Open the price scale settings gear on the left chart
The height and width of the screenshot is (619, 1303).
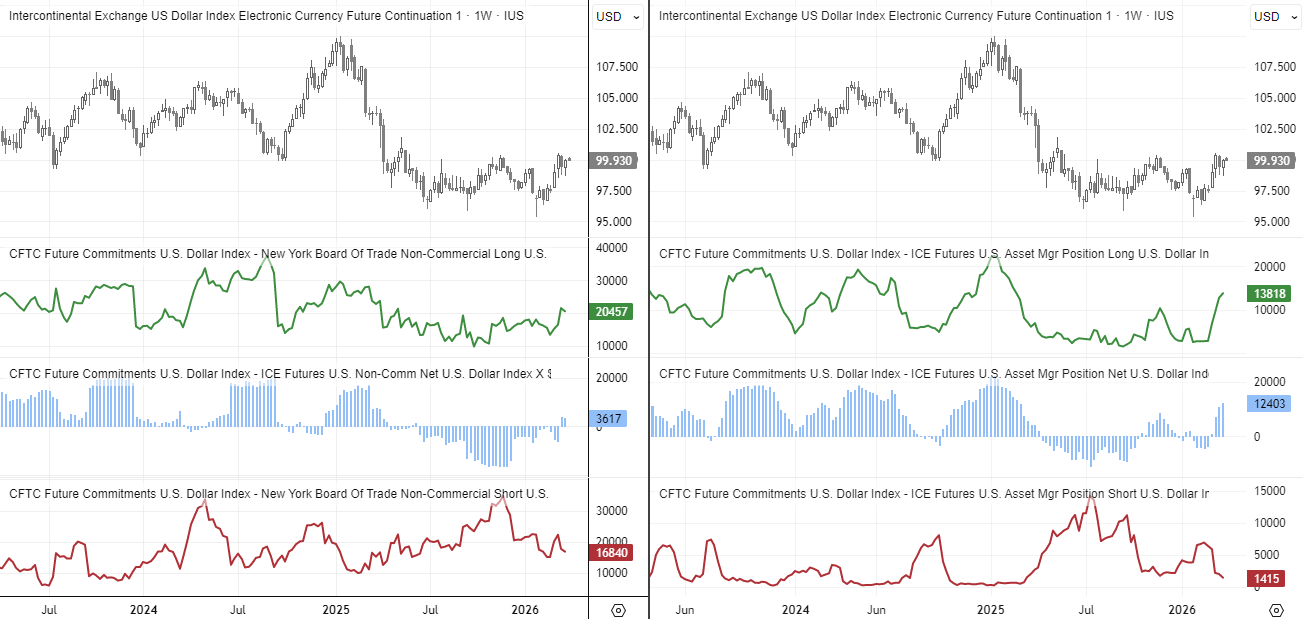pos(620,608)
